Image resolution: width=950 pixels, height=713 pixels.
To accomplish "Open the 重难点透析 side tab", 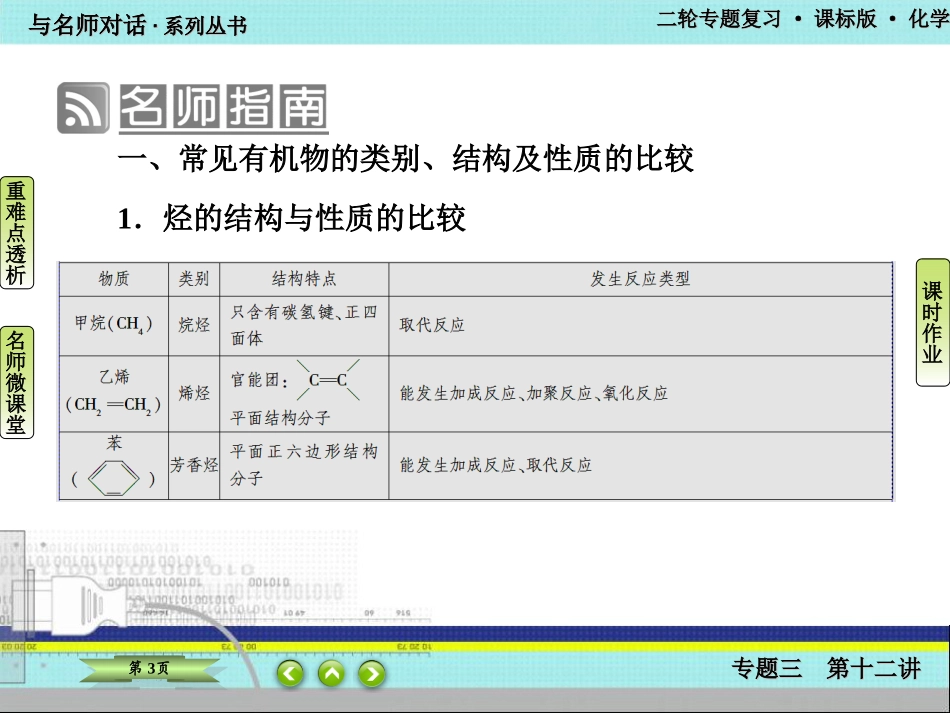I will pos(16,233).
